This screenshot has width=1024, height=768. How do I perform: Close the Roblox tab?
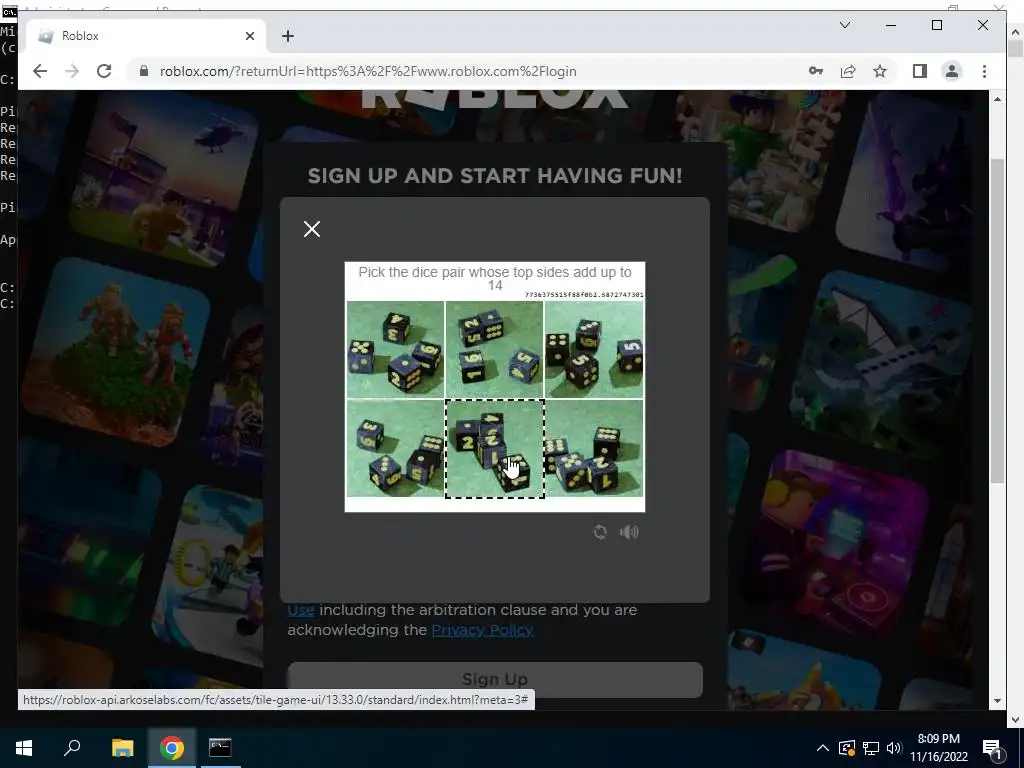tap(249, 36)
